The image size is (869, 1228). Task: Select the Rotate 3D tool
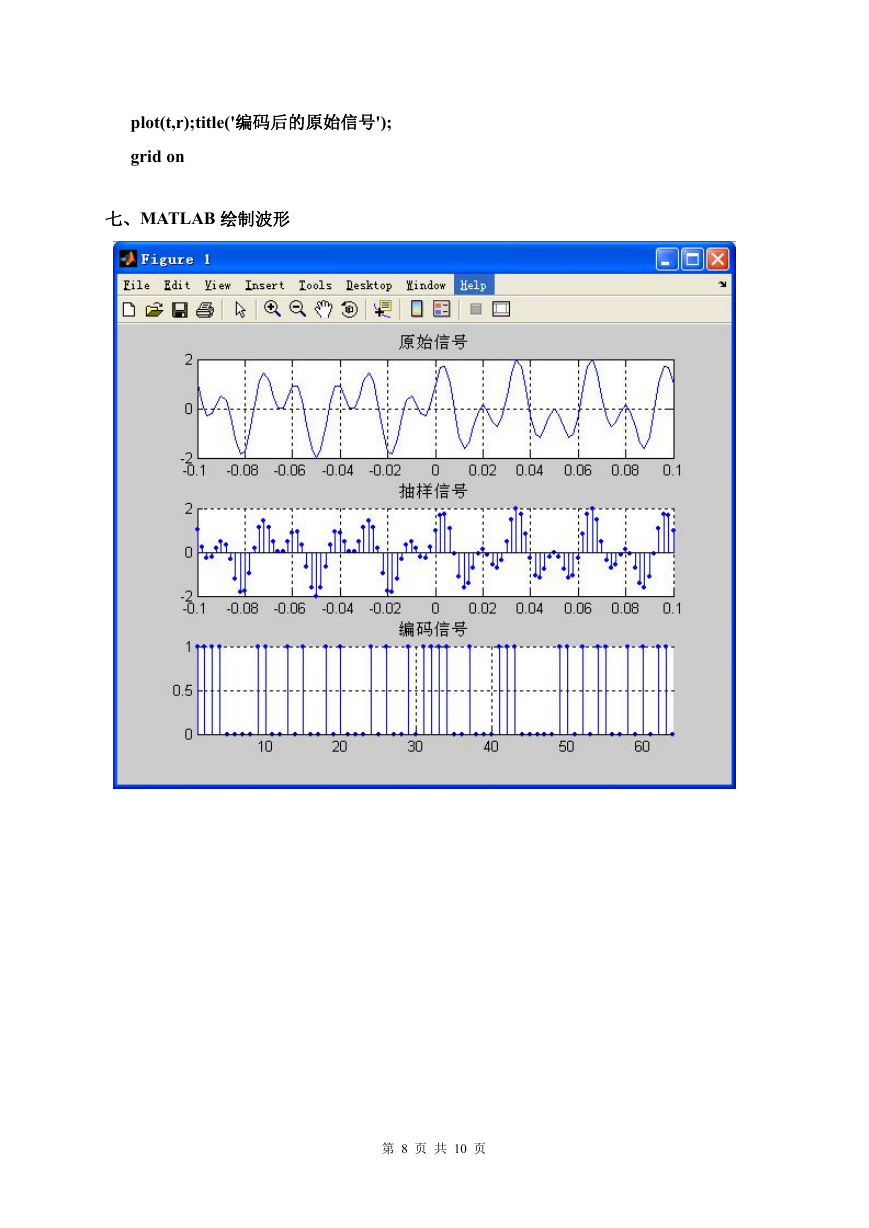(x=349, y=309)
